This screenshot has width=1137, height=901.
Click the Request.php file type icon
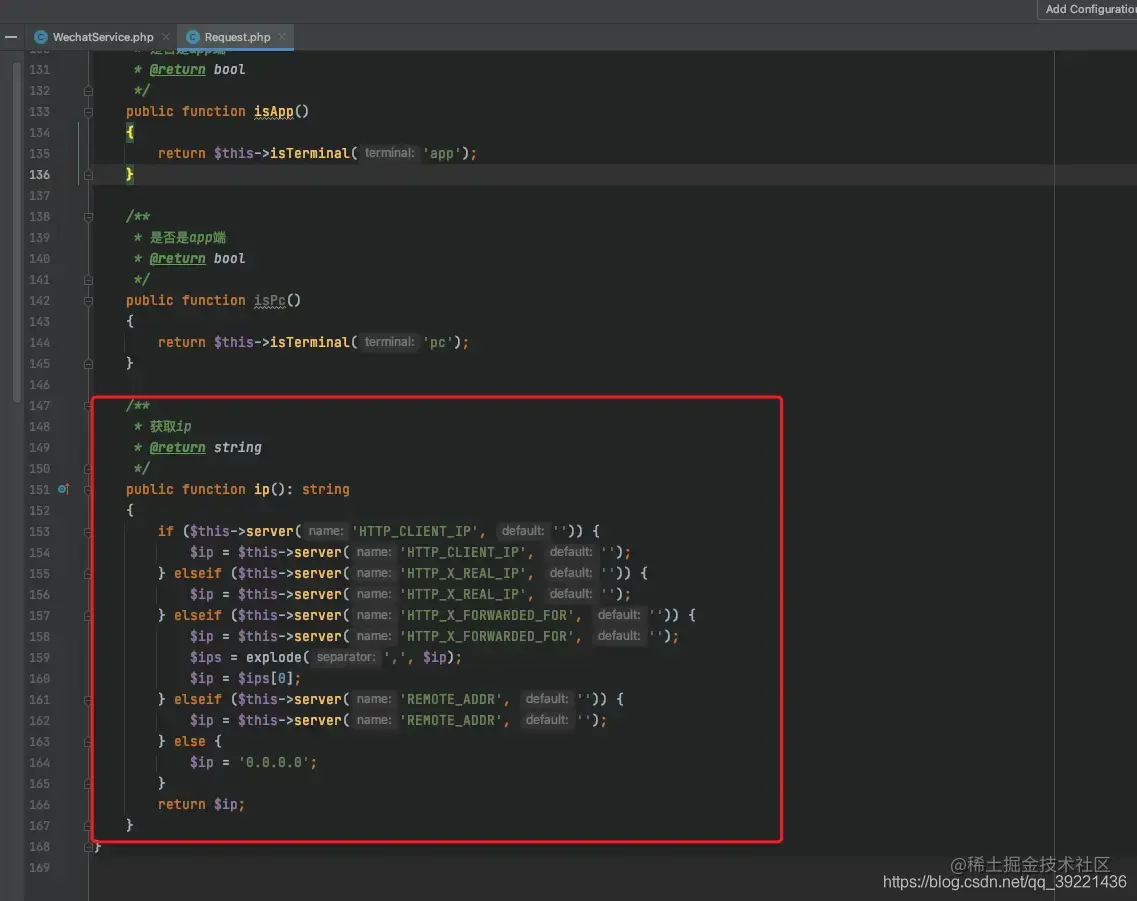tap(192, 37)
